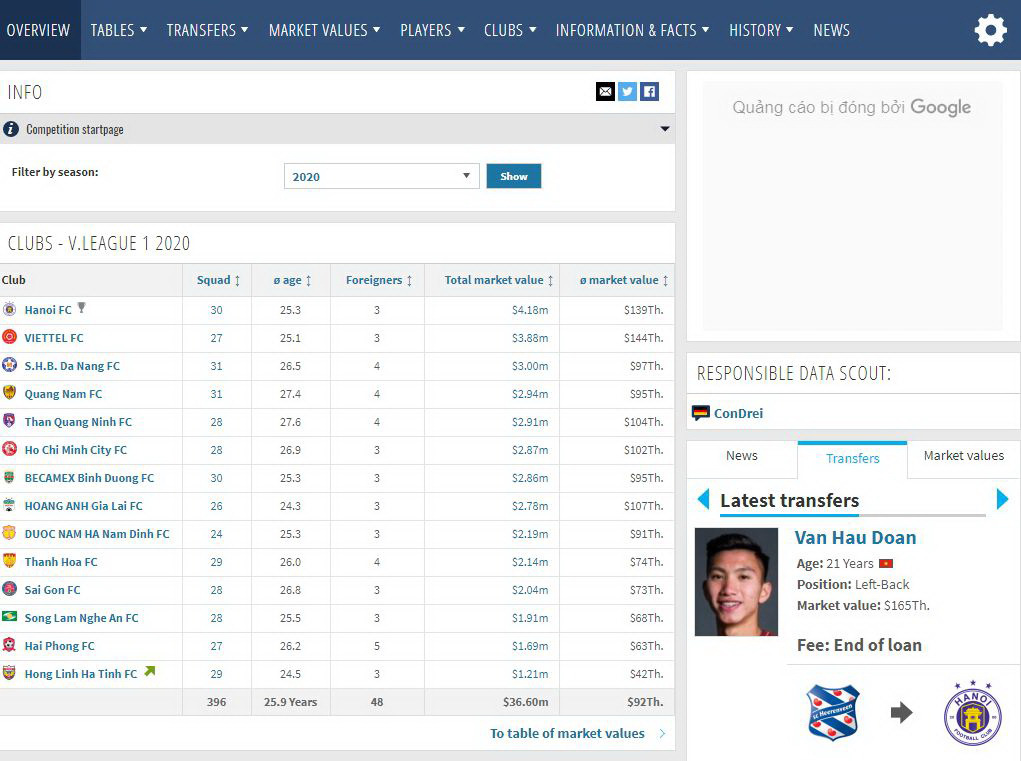This screenshot has width=1021, height=761.
Task: Open the settings gear icon
Action: [990, 30]
